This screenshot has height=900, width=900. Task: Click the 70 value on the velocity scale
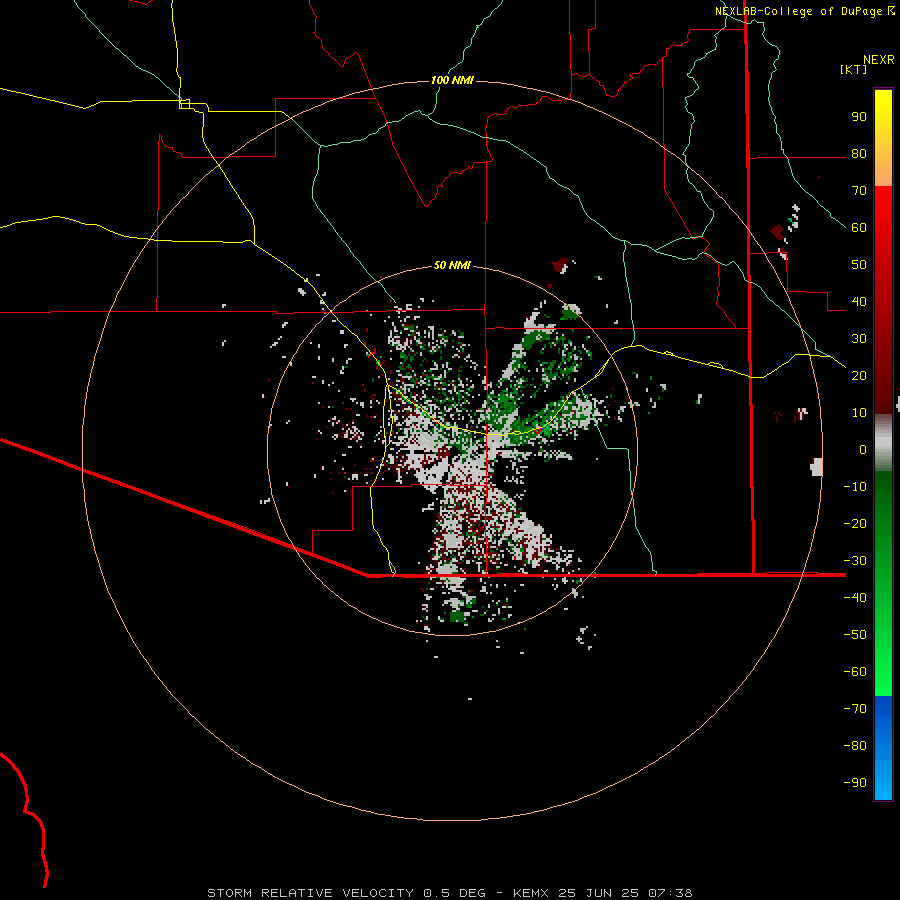point(859,191)
